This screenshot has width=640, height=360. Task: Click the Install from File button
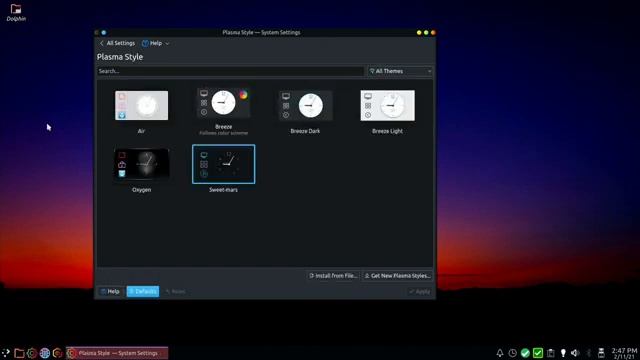333,276
